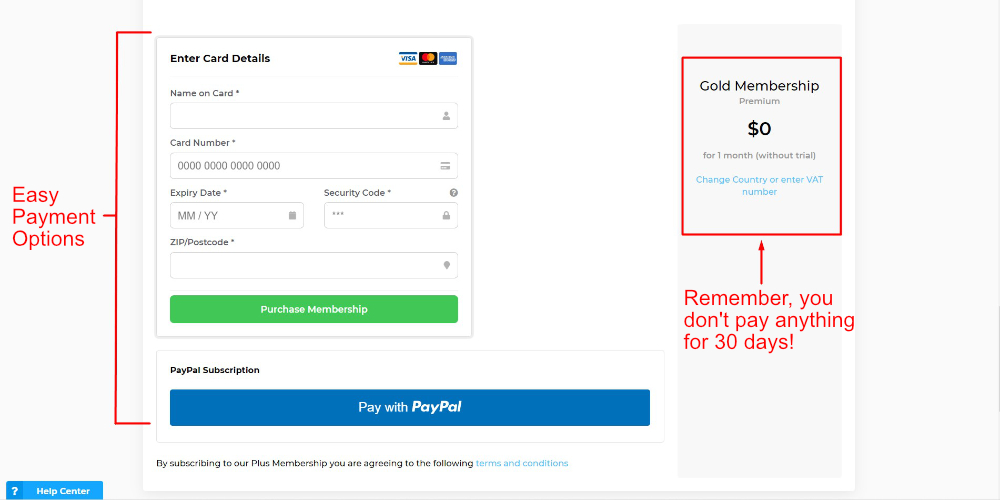The height and width of the screenshot is (500, 1000).
Task: Focus the Card Number field
Action: (314, 166)
